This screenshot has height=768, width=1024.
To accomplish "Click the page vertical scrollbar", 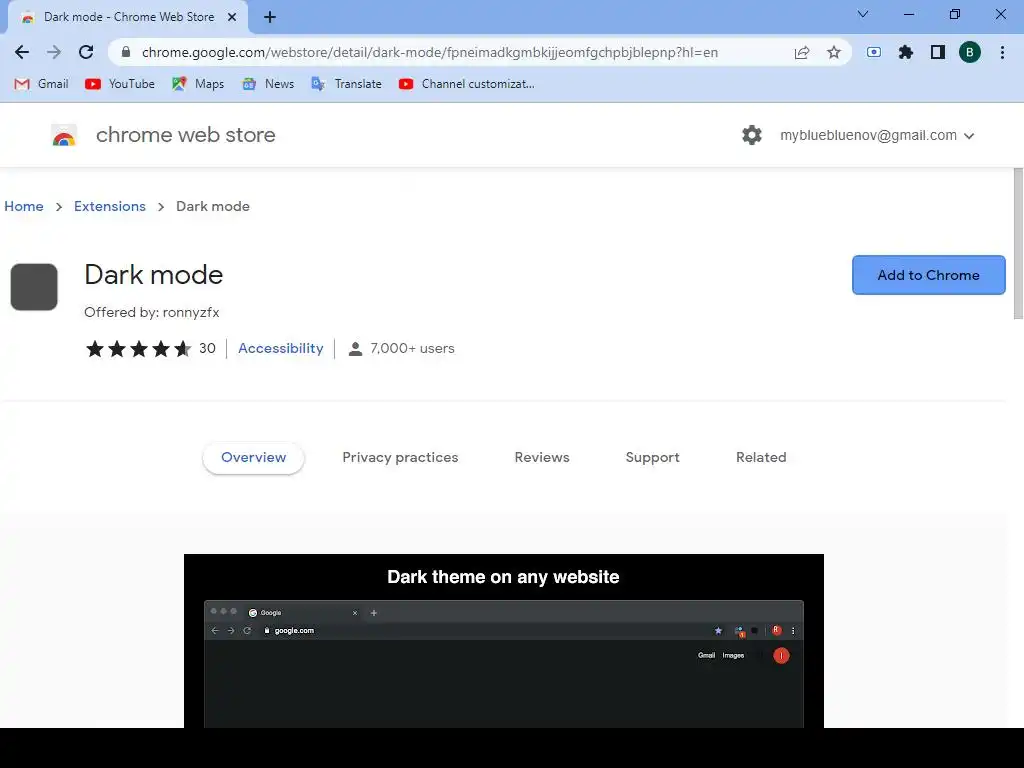I will pos(1018,244).
